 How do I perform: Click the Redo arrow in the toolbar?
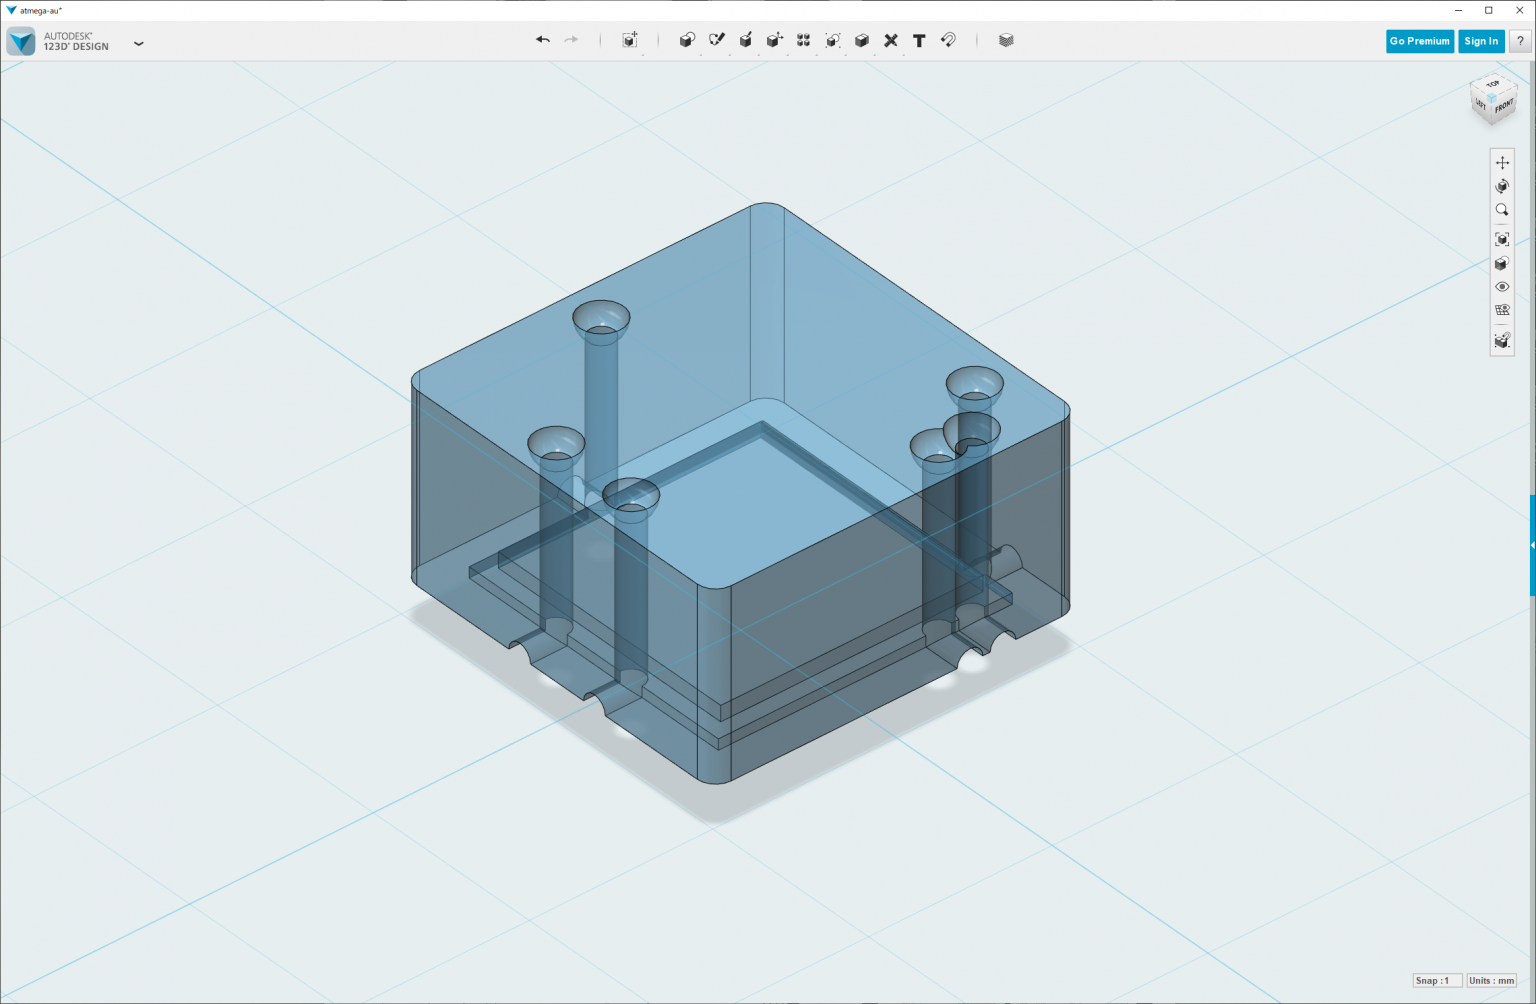[x=571, y=40]
